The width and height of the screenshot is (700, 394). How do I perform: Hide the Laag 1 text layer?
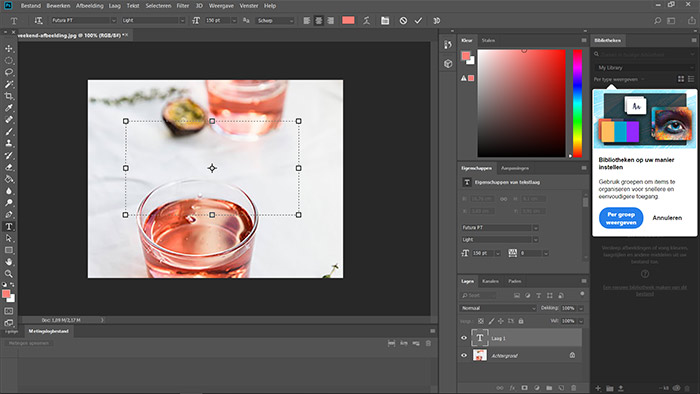click(464, 338)
